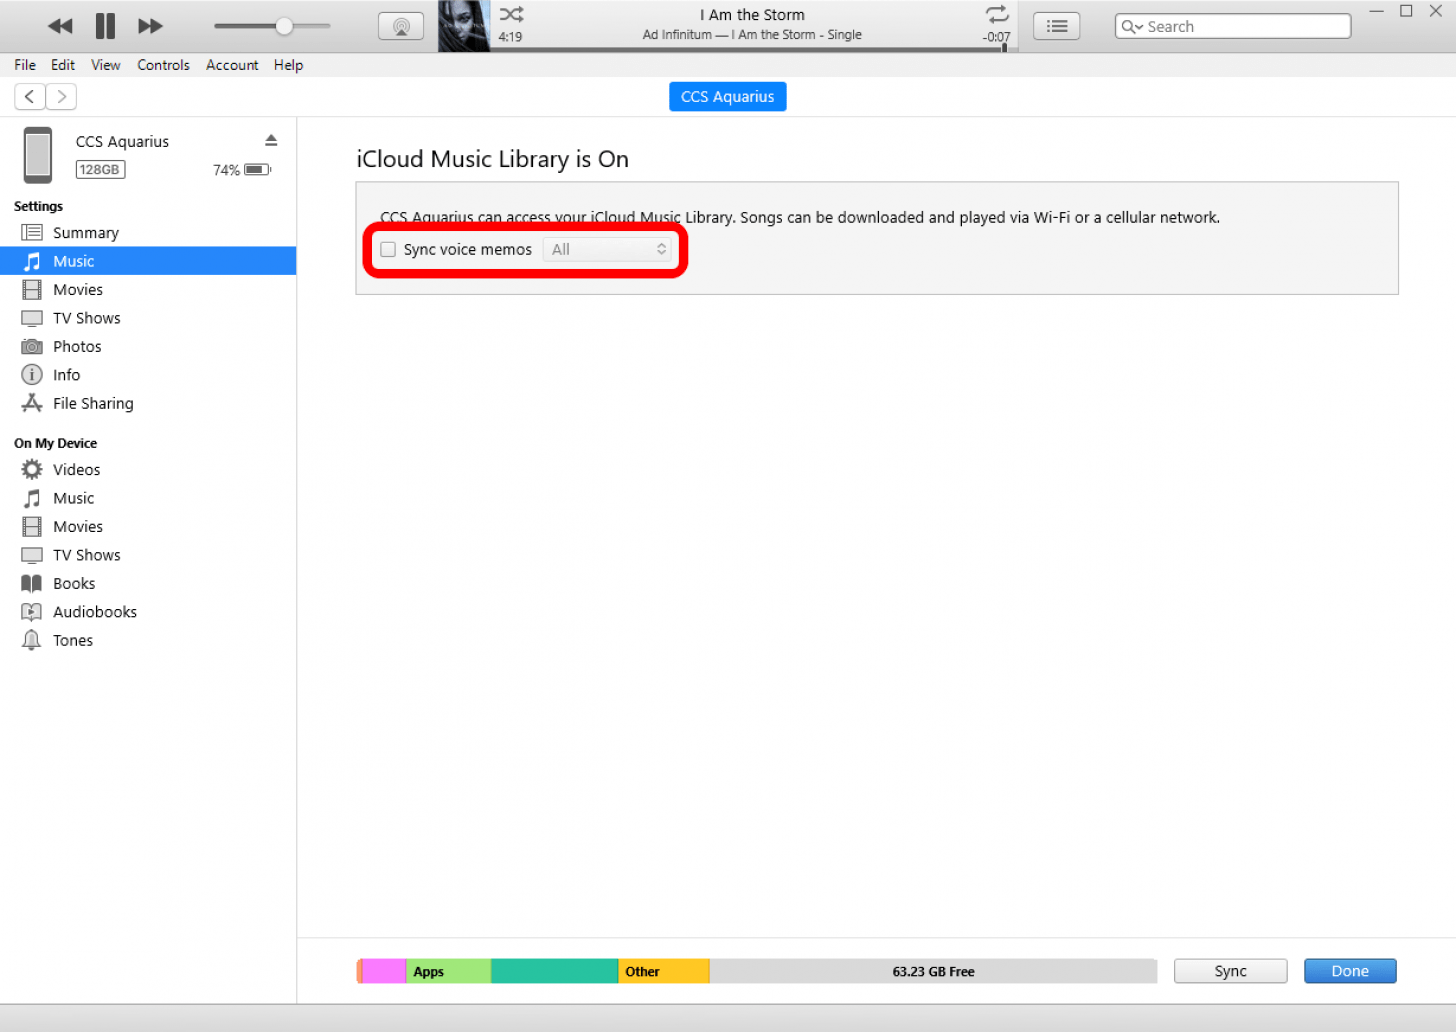This screenshot has height=1032, width=1456.
Task: Open the Photos settings in the sidebar
Action: [x=77, y=346]
